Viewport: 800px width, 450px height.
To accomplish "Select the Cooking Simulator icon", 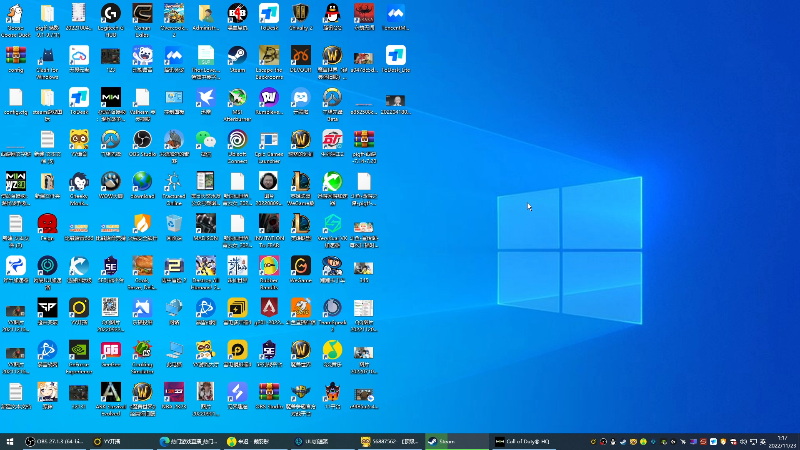I will point(142,358).
